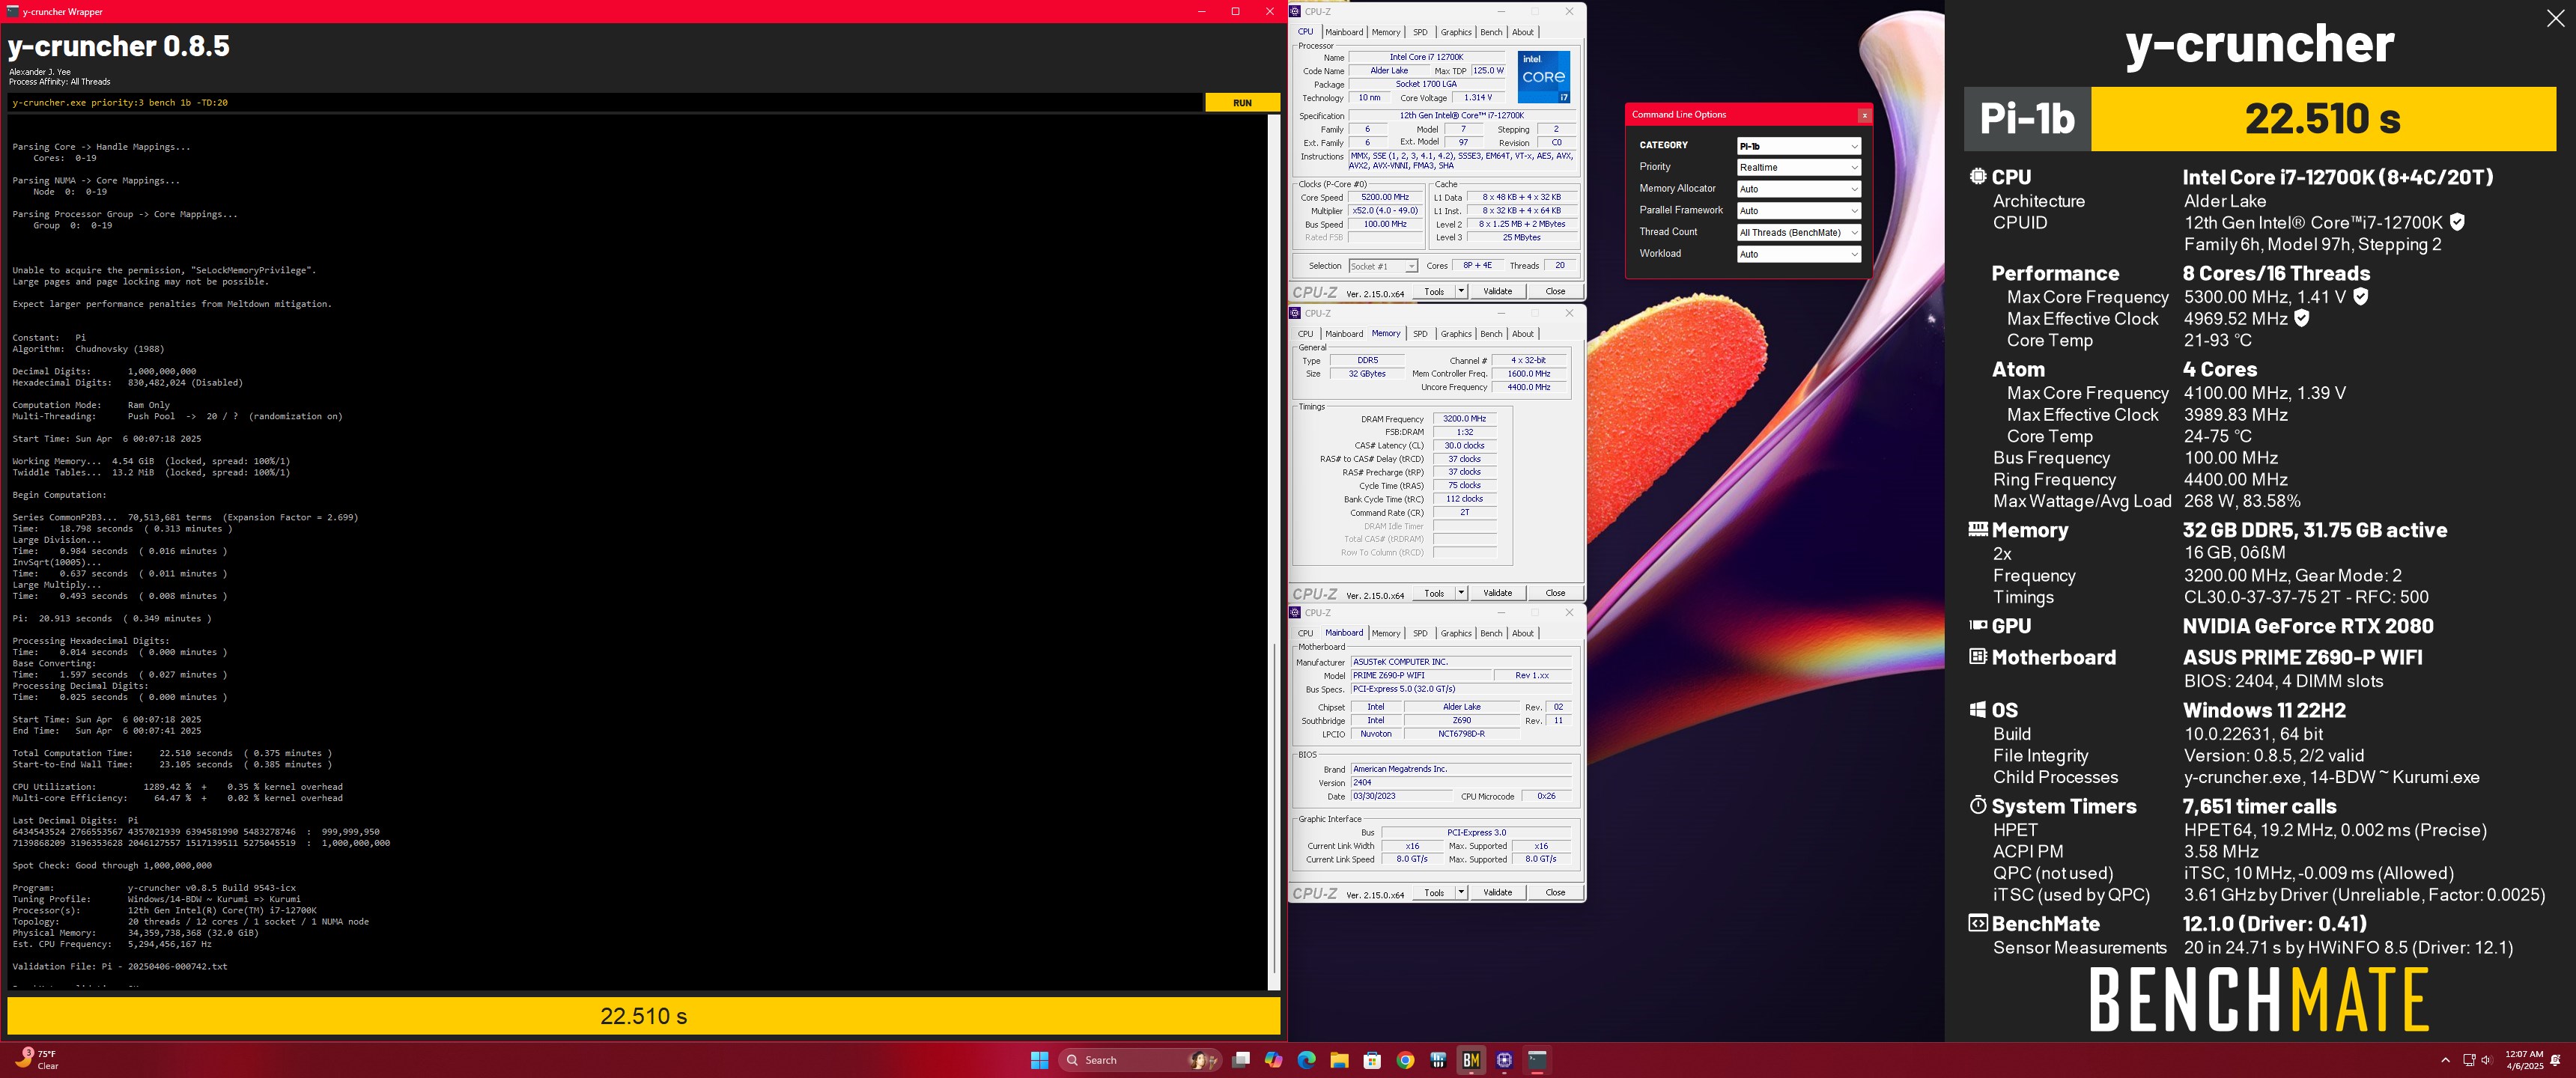The width and height of the screenshot is (2576, 1078).
Task: Click 'NVIDIA GeForce RTX 2080' in the result panel
Action: click(x=2308, y=626)
